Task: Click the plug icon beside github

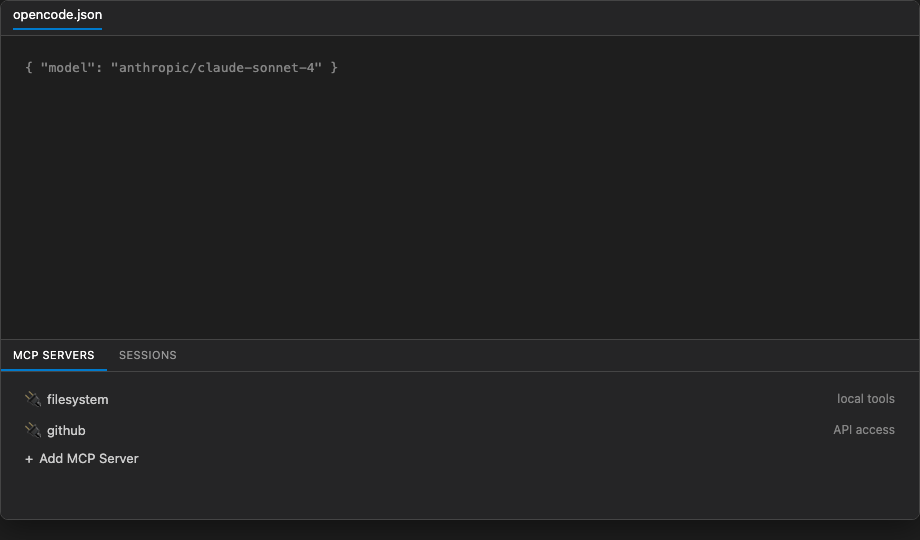Action: tap(33, 430)
